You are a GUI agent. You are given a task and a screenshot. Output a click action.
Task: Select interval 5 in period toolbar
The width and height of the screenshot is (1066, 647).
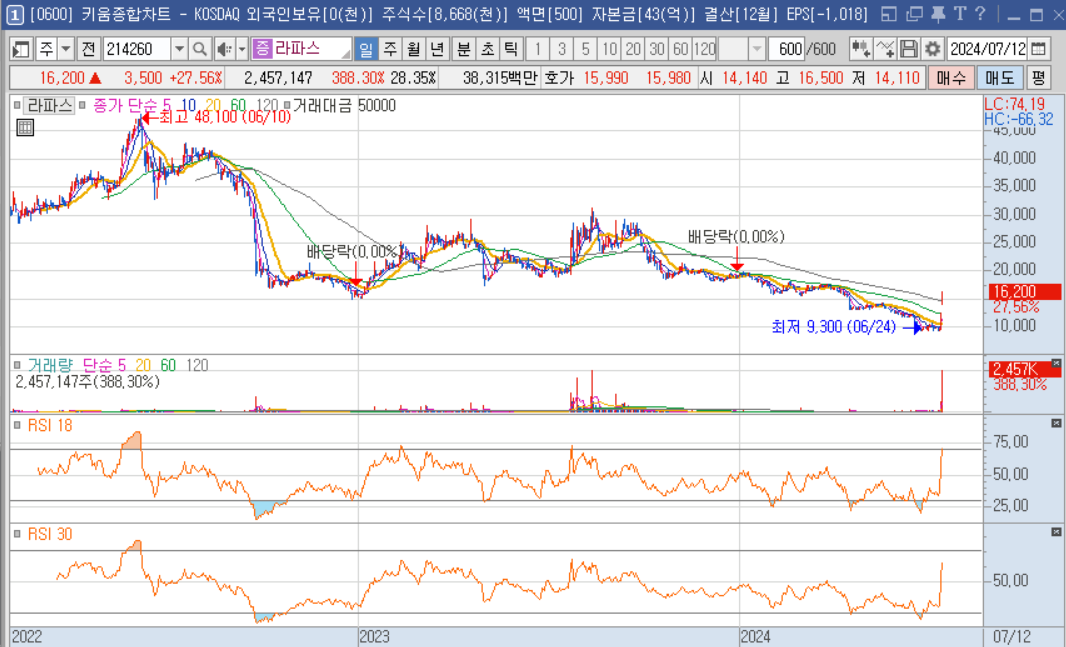click(x=585, y=49)
